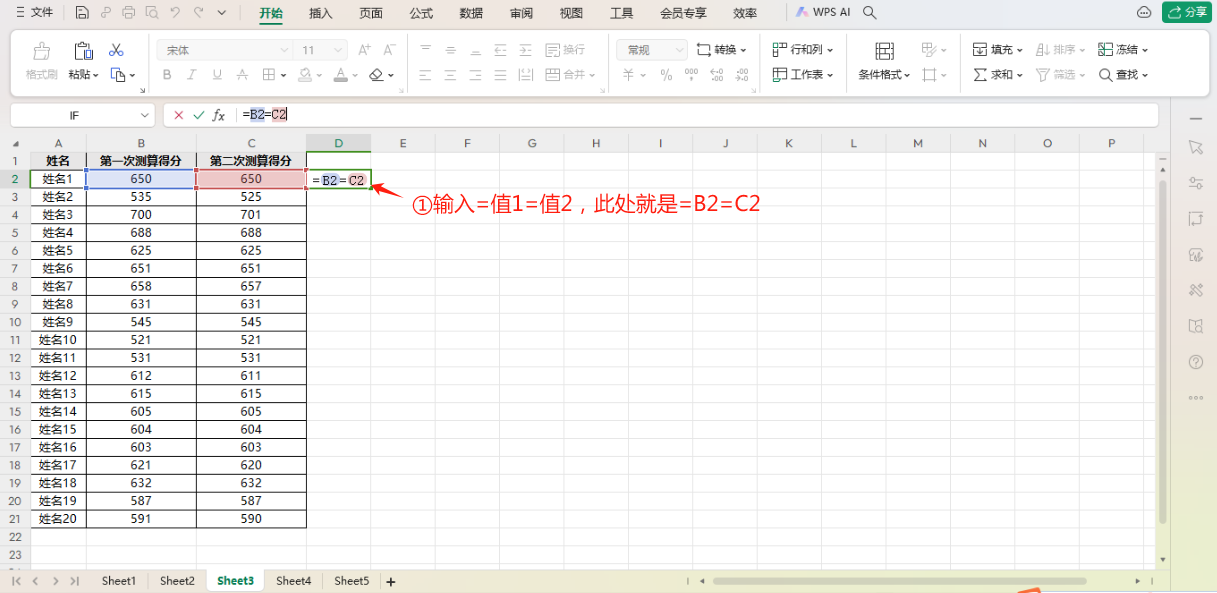Click the Print icon in quick access bar
This screenshot has width=1217, height=593.
(x=128, y=13)
